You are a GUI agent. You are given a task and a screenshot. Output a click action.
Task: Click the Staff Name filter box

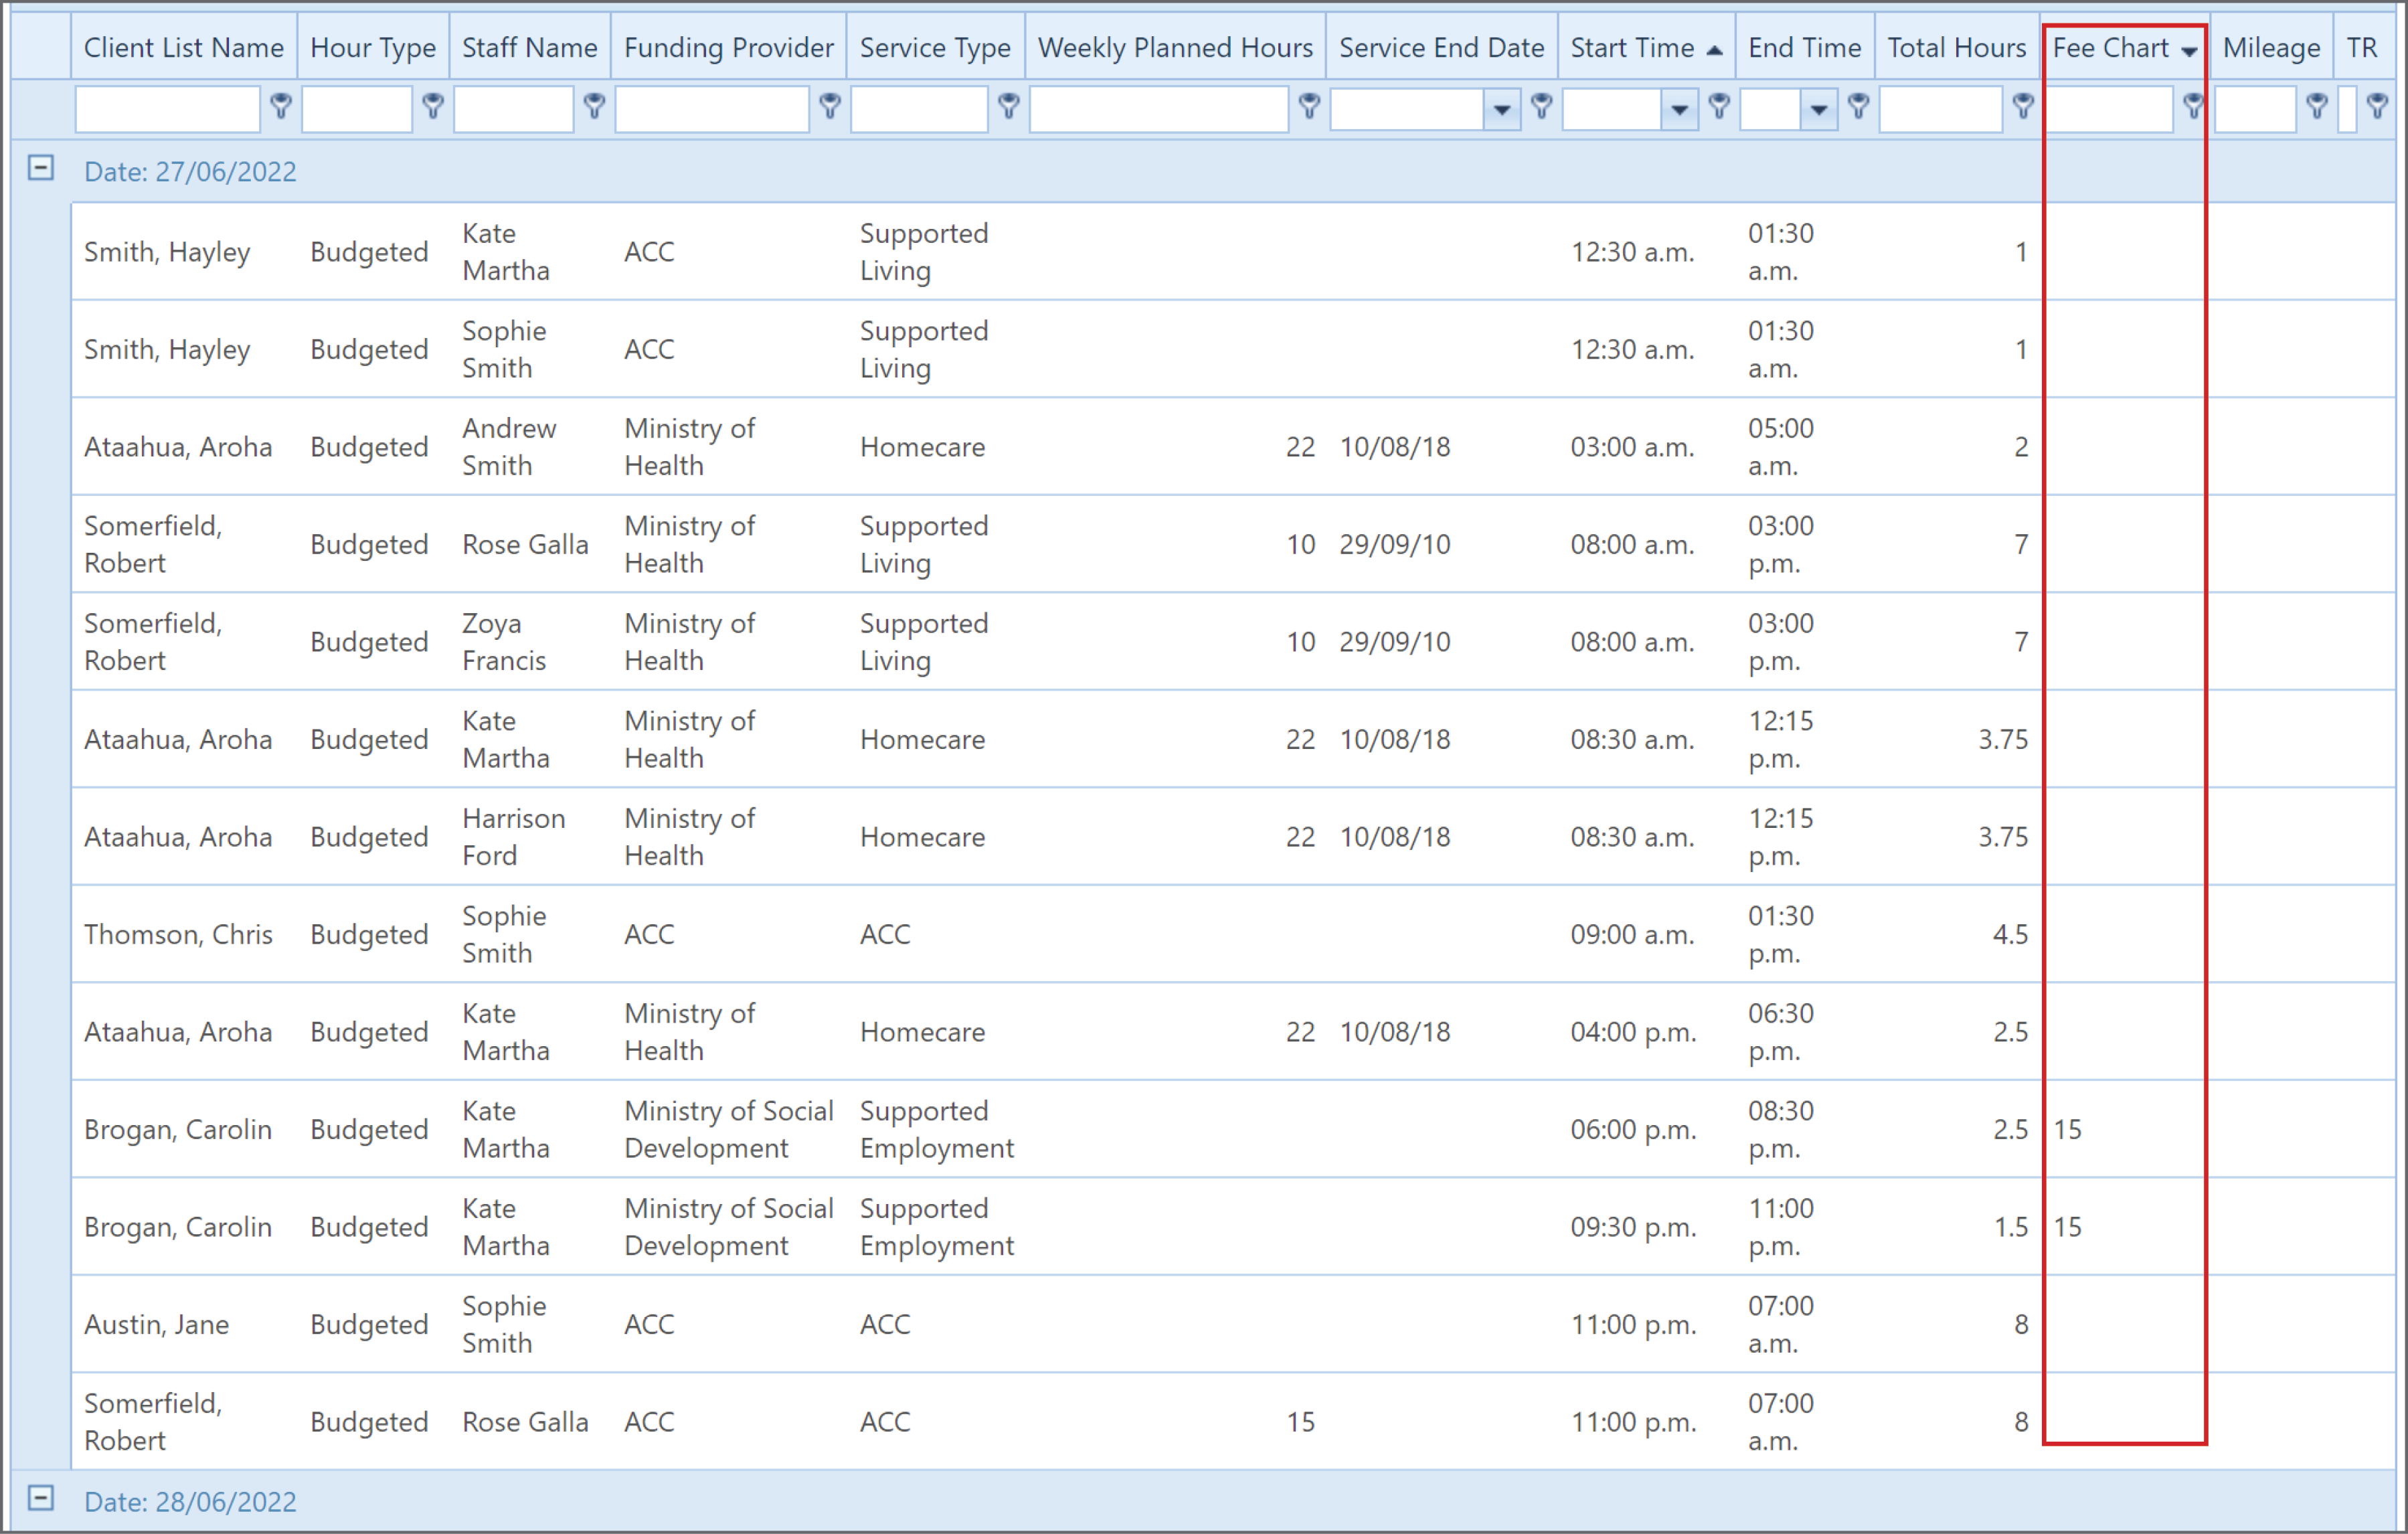pos(514,109)
